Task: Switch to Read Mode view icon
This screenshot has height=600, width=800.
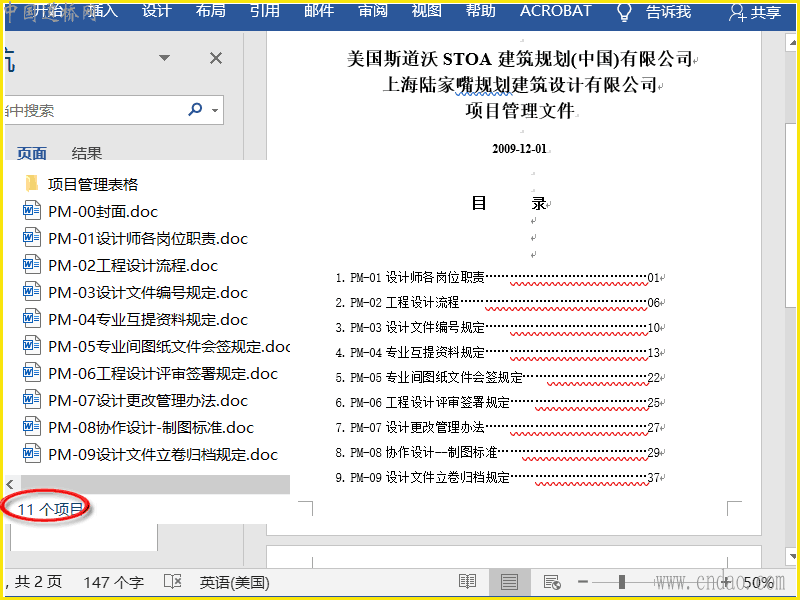Action: coord(467,582)
